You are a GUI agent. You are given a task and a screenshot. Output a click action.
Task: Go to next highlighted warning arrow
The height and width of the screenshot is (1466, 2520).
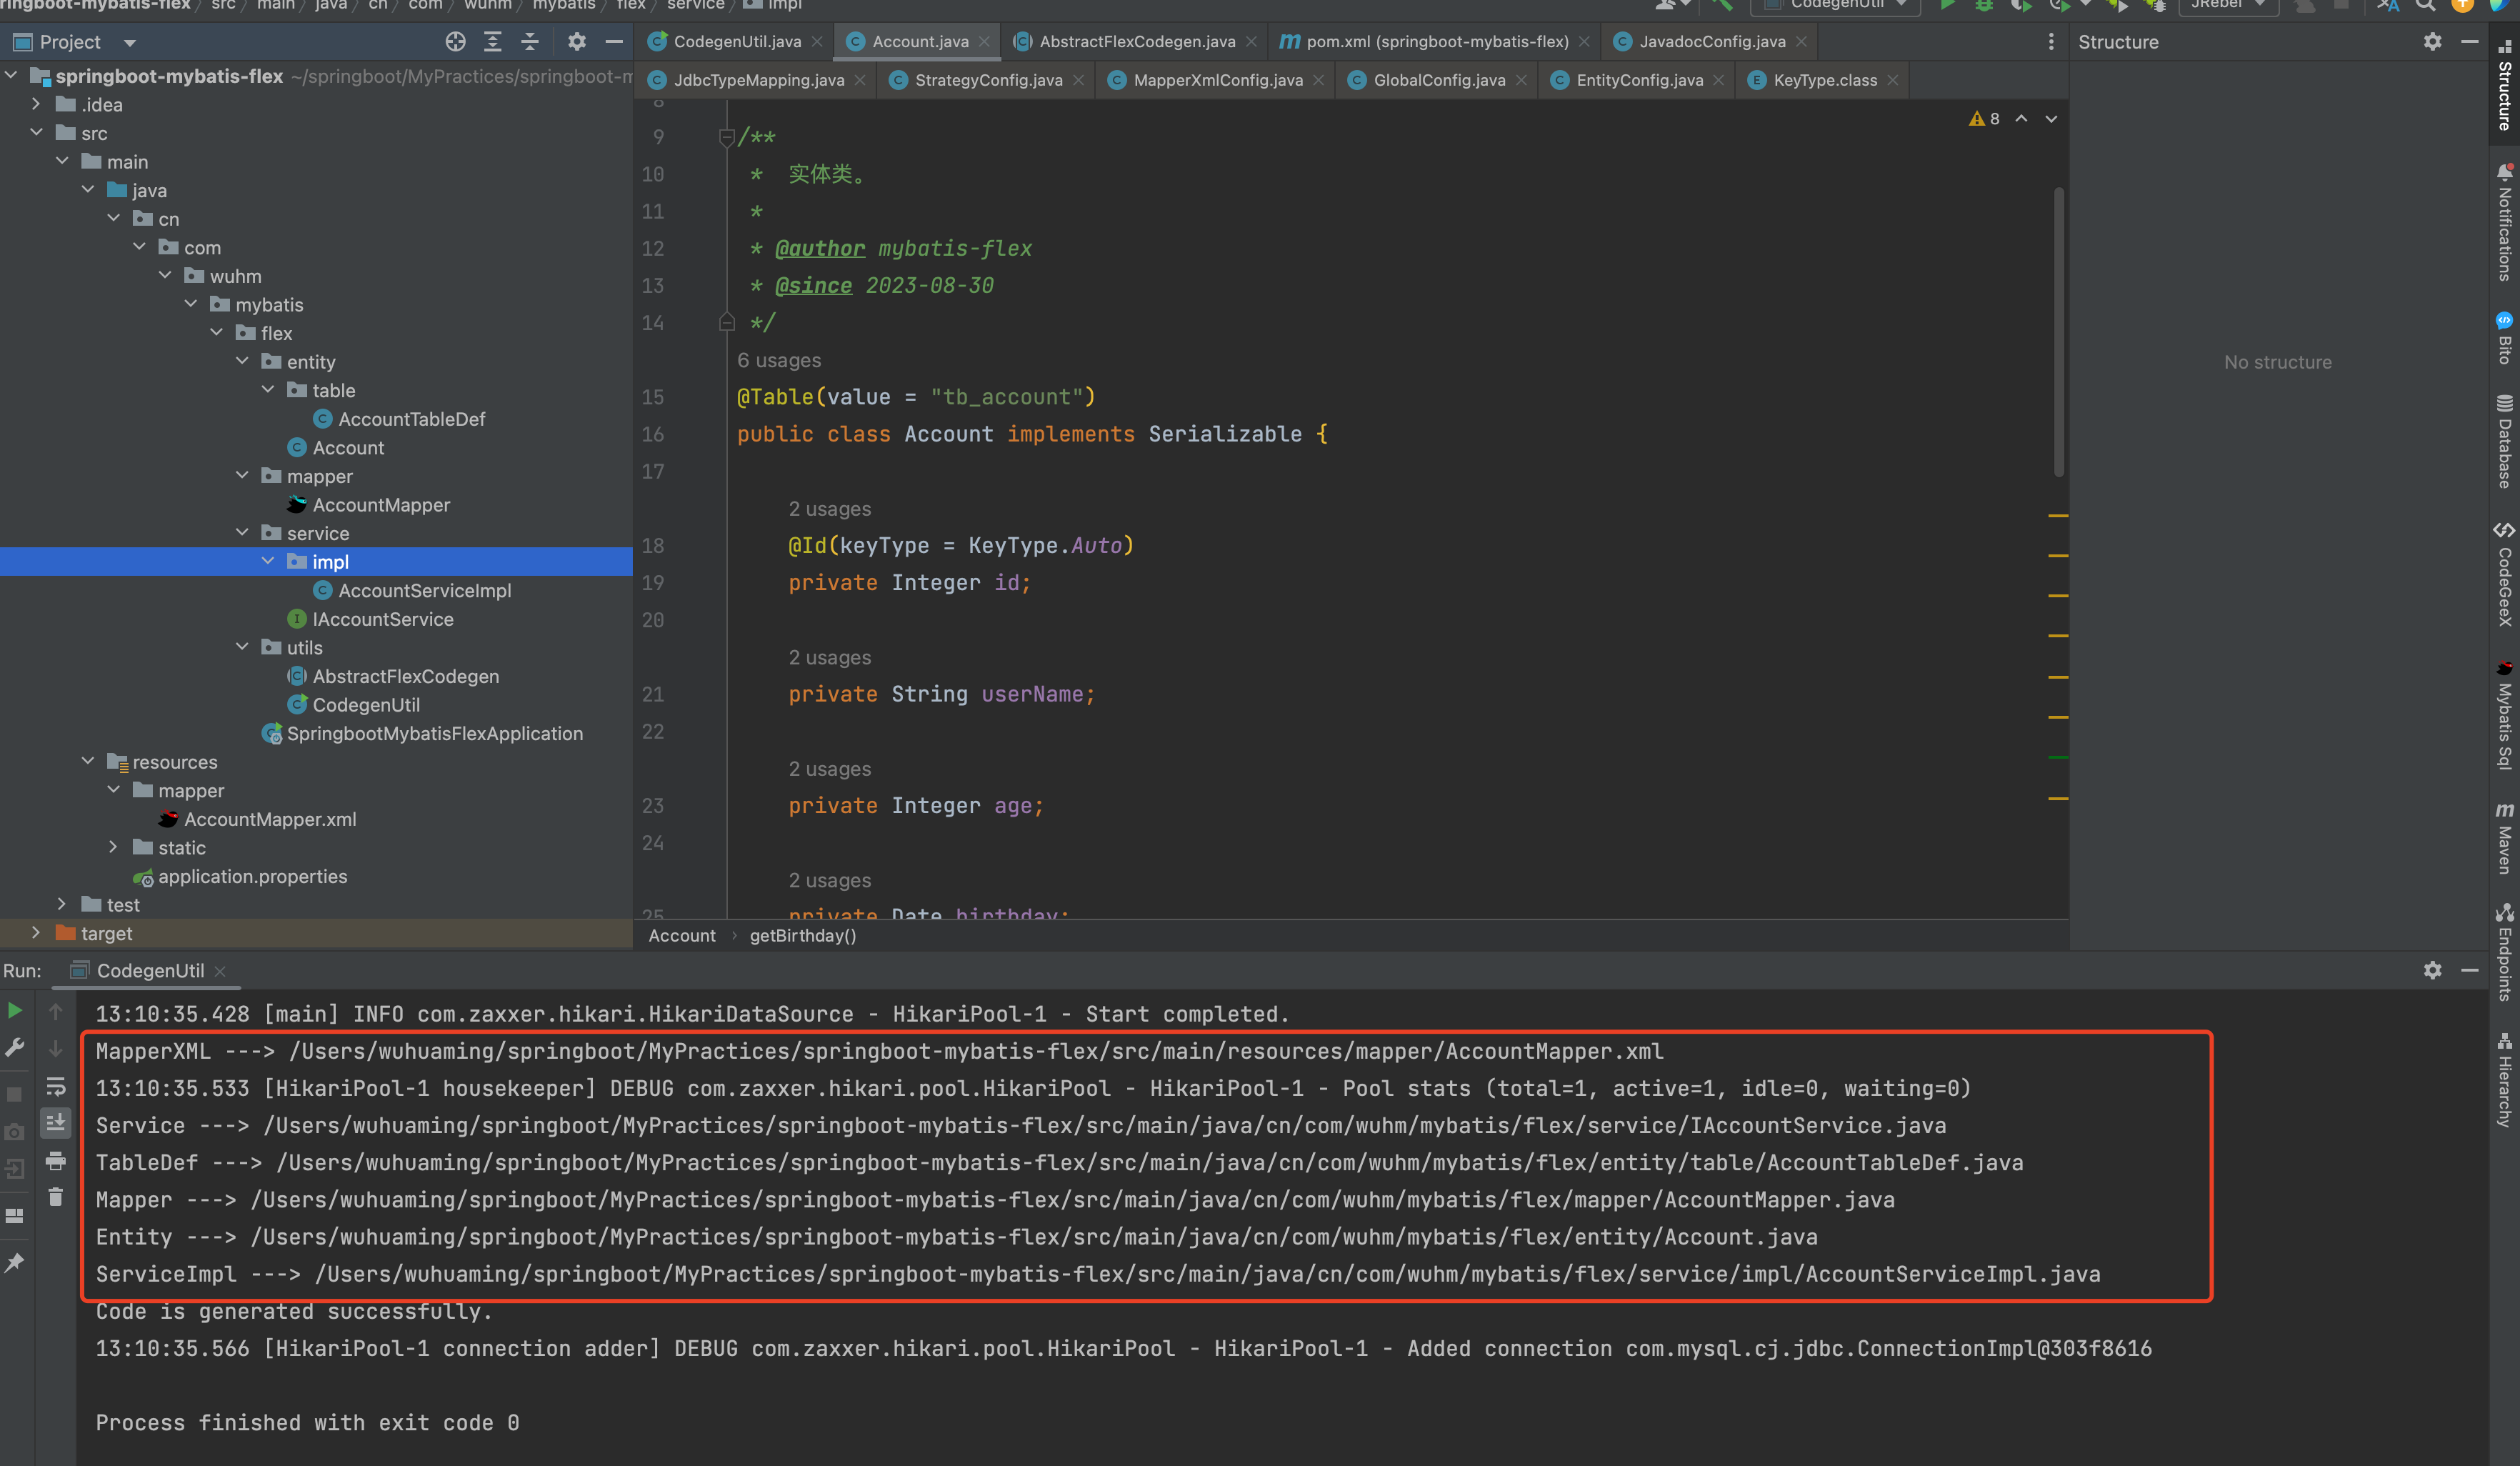2051,119
